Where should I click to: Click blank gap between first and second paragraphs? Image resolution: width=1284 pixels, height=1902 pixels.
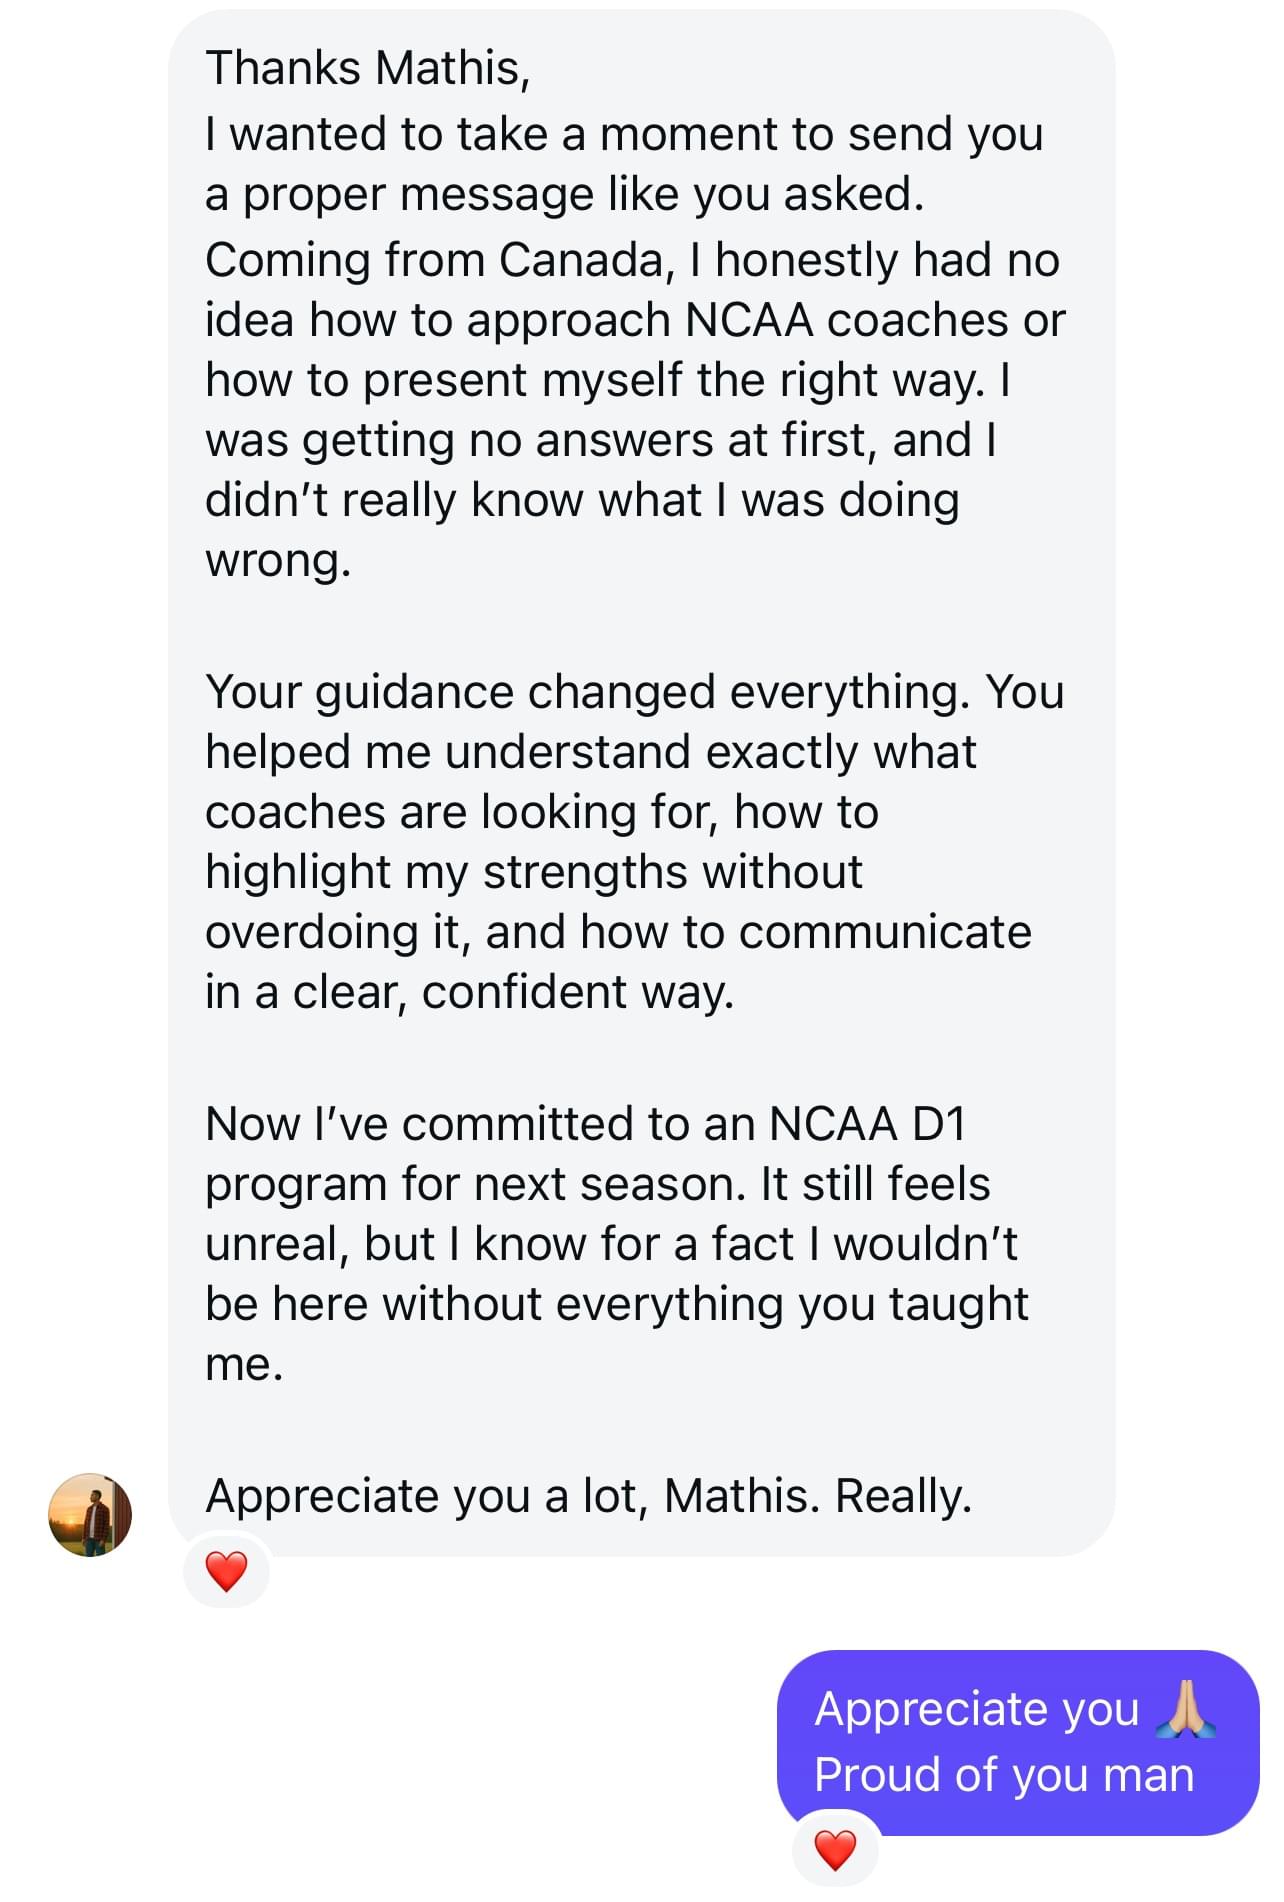pos(640,626)
